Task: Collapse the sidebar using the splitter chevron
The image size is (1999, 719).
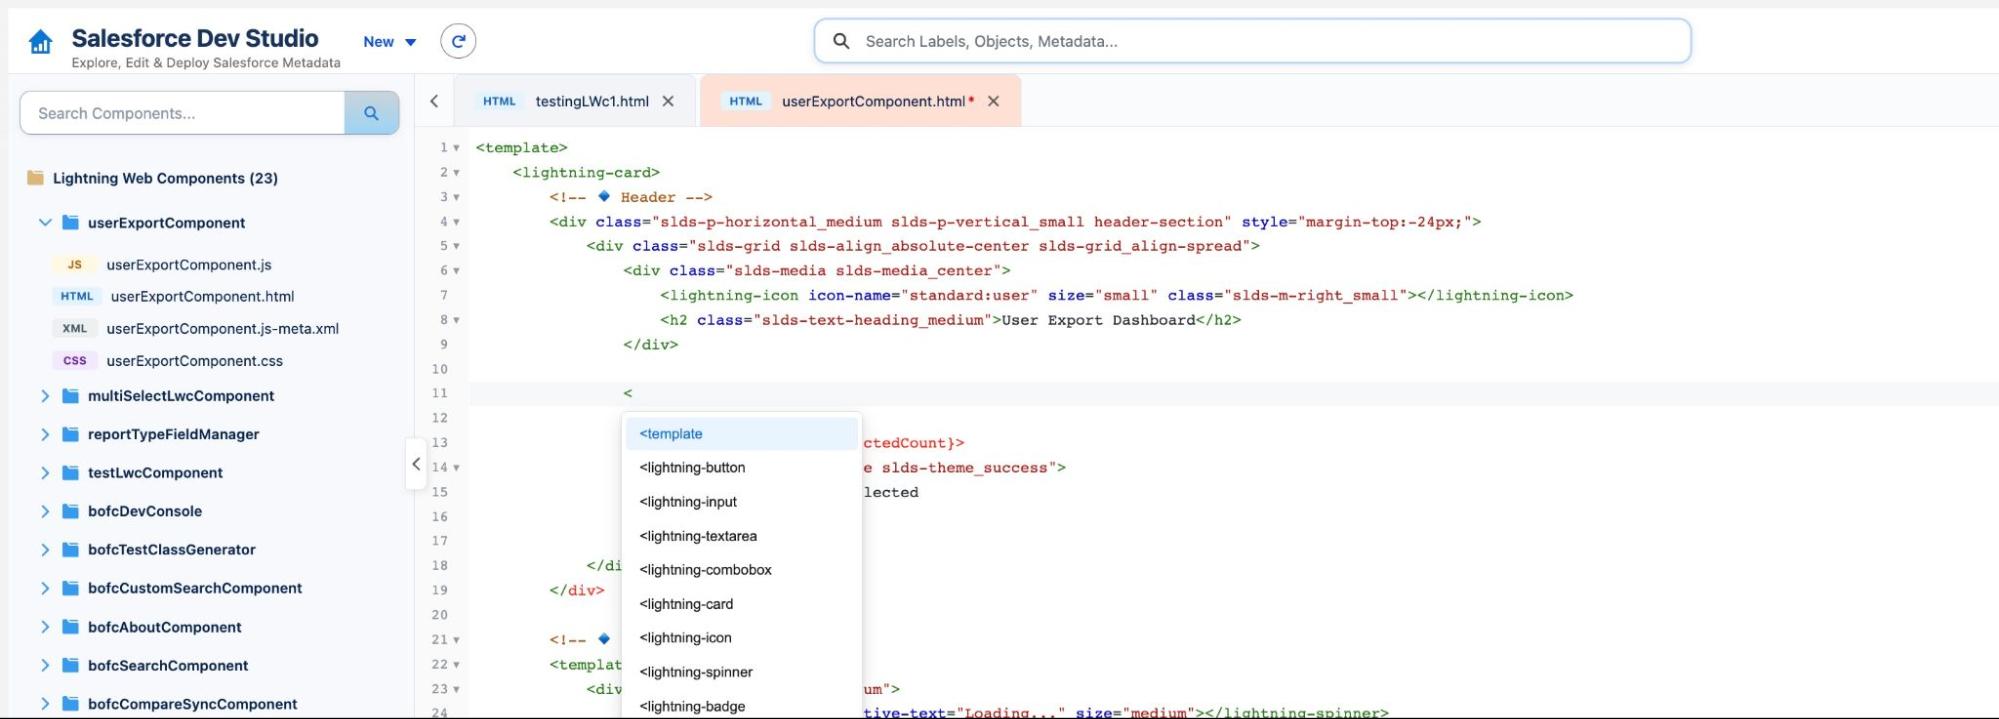Action: (416, 464)
